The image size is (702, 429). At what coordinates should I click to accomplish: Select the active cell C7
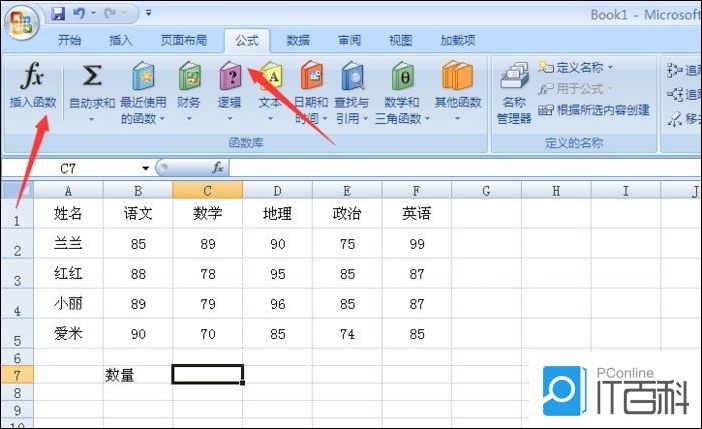pyautogui.click(x=208, y=374)
